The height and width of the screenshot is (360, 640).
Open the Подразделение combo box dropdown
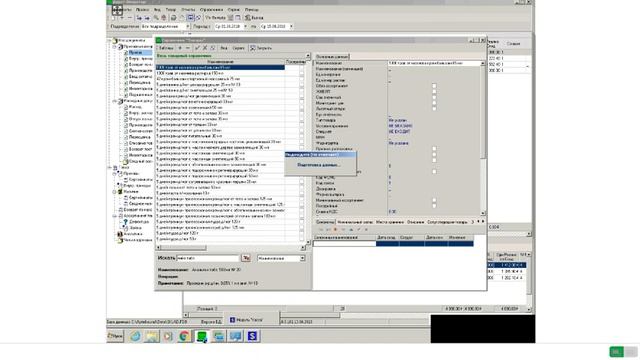point(188,27)
